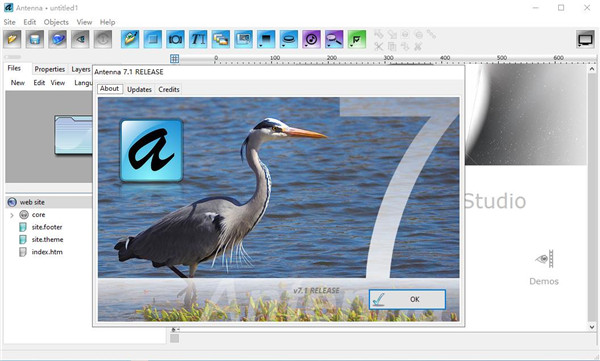Viewport: 600px width, 361px height.
Task: Click the Demos label
Action: [544, 281]
